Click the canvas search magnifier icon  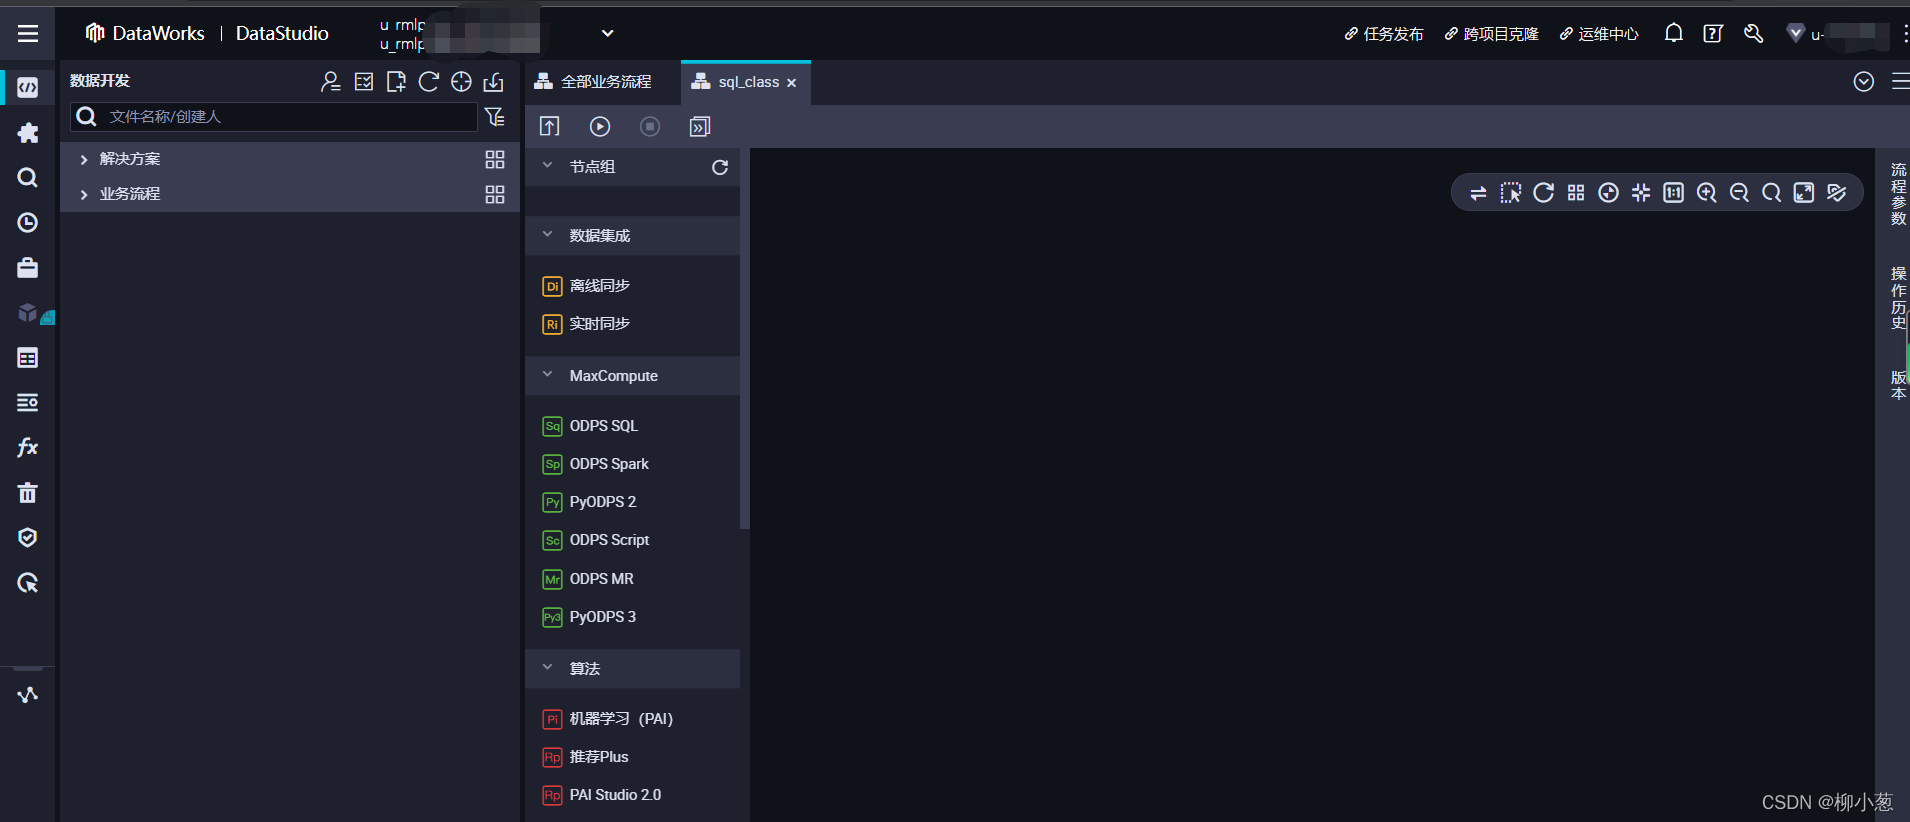[x=1771, y=193]
